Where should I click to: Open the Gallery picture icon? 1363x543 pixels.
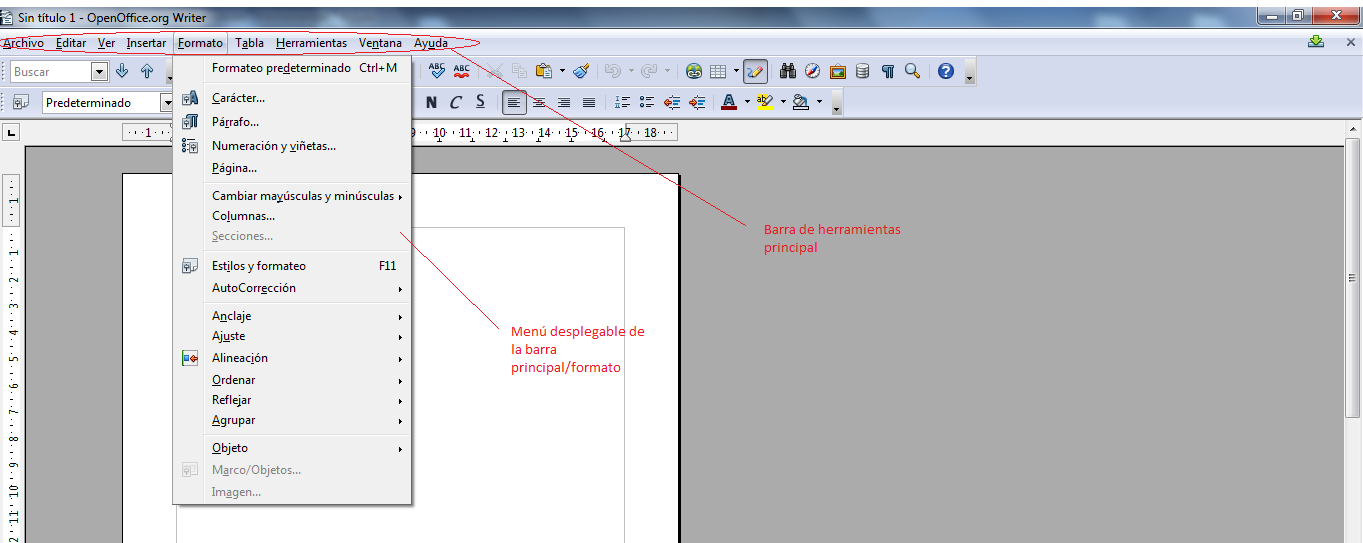pyautogui.click(x=837, y=71)
